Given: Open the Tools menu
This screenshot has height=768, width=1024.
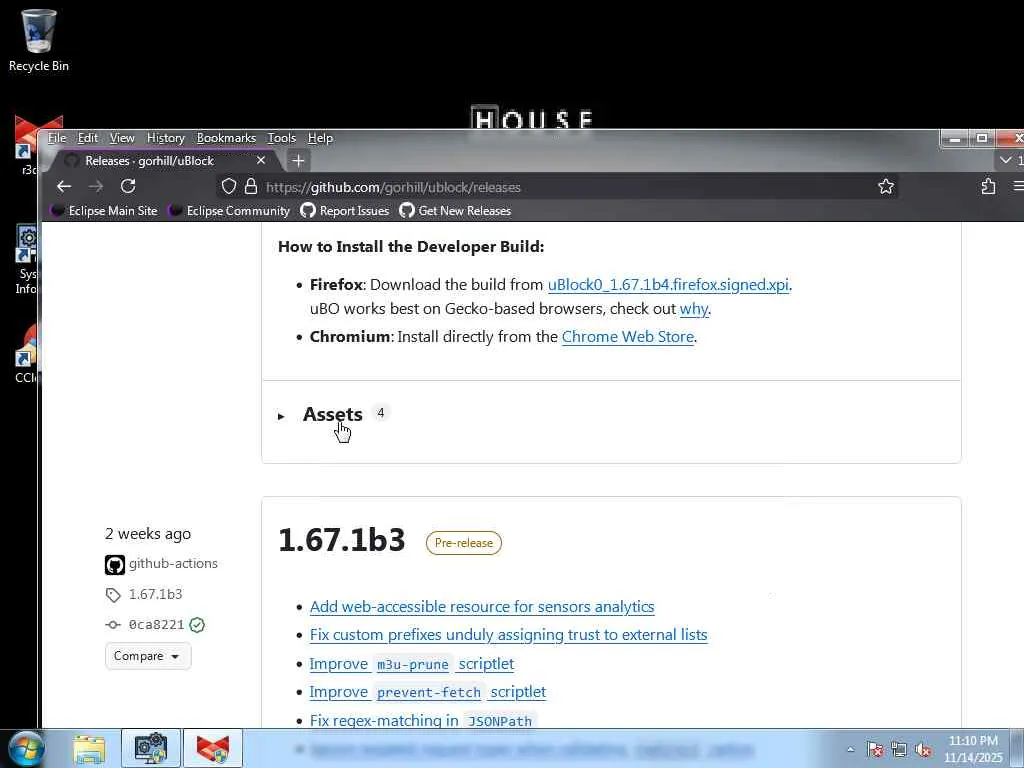Looking at the screenshot, I should [281, 138].
